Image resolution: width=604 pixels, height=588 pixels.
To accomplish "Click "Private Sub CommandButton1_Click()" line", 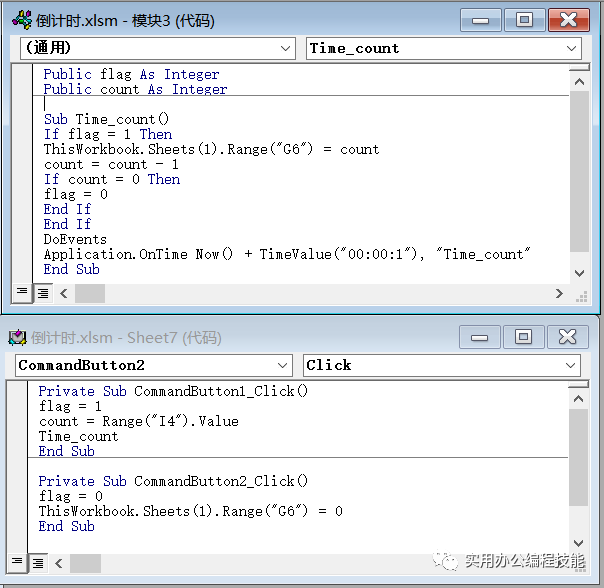I will [x=173, y=391].
